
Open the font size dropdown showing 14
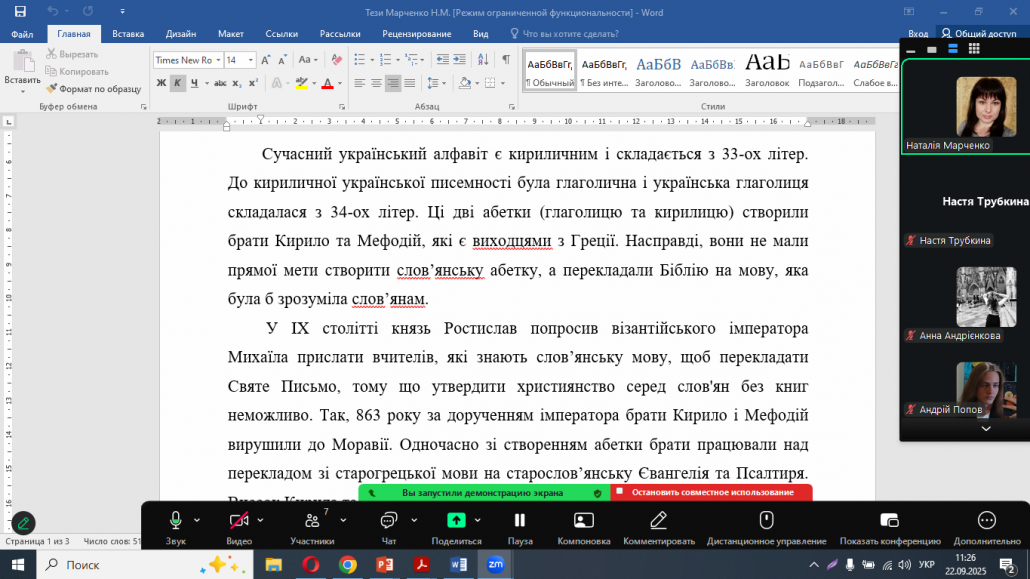(250, 60)
